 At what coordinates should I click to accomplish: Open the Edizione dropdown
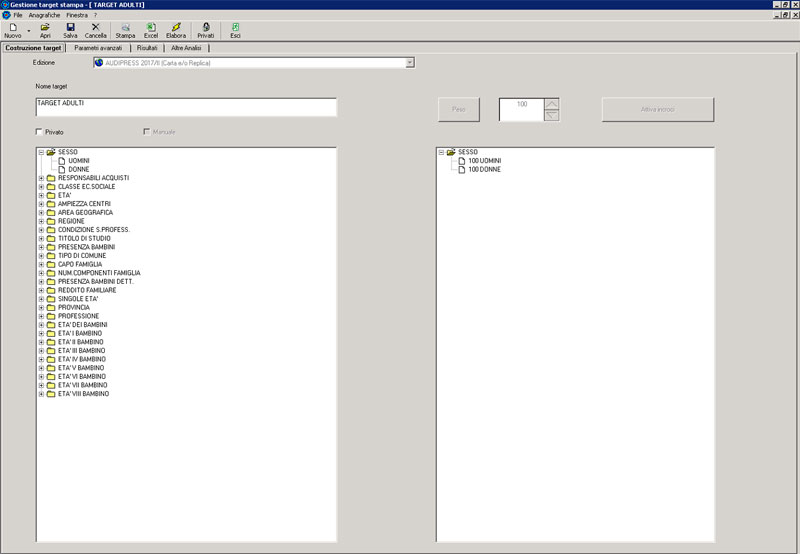coord(410,63)
